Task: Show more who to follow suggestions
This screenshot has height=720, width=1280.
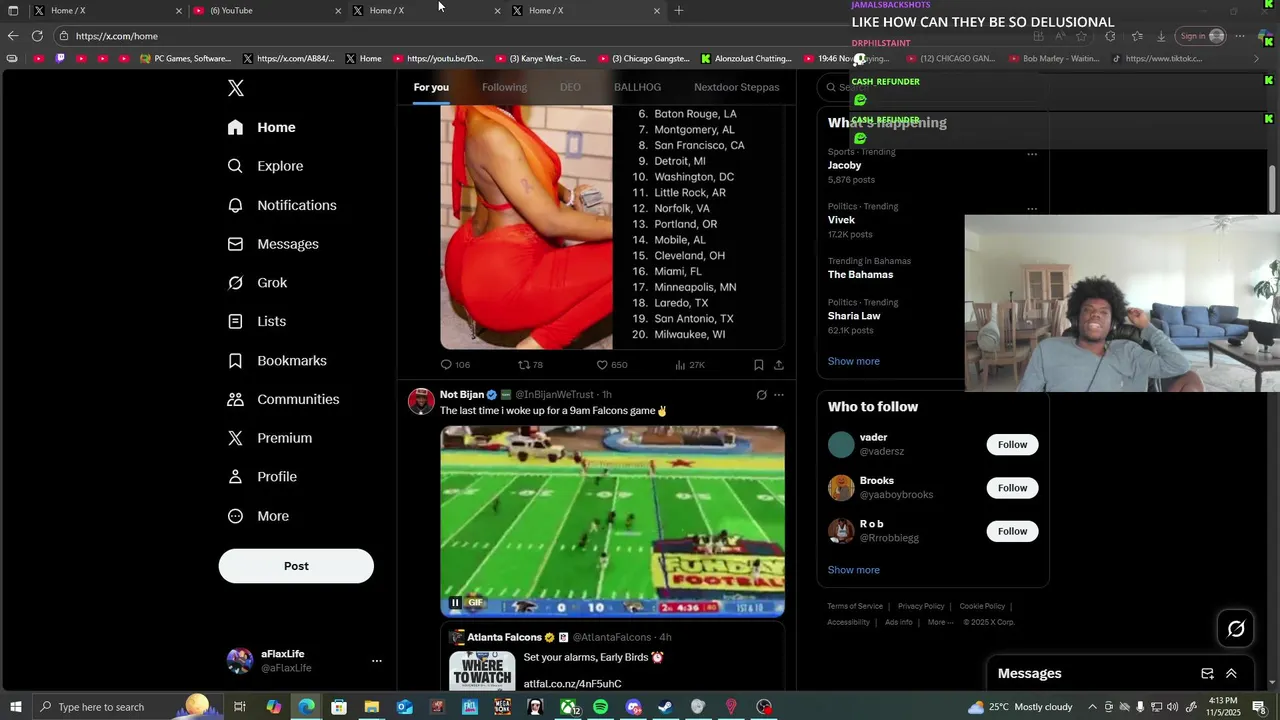Action: tap(853, 570)
